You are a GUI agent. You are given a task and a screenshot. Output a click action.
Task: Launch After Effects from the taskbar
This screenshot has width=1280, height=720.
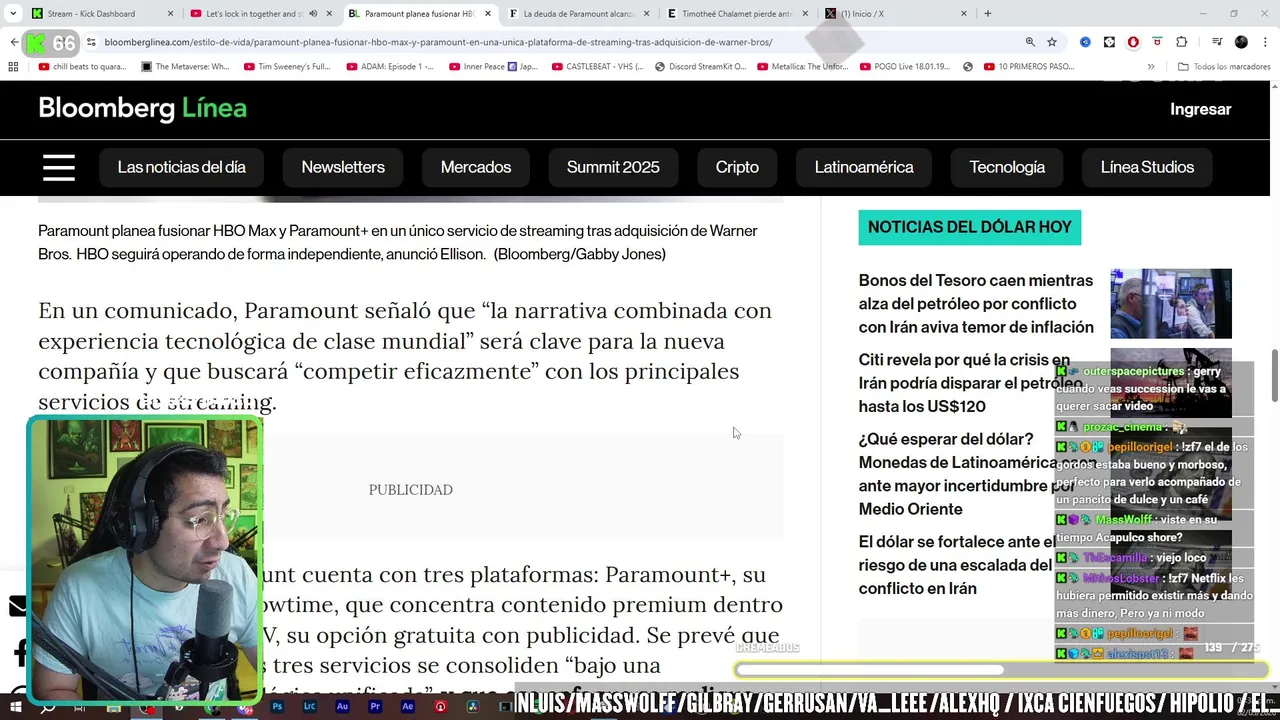408,707
